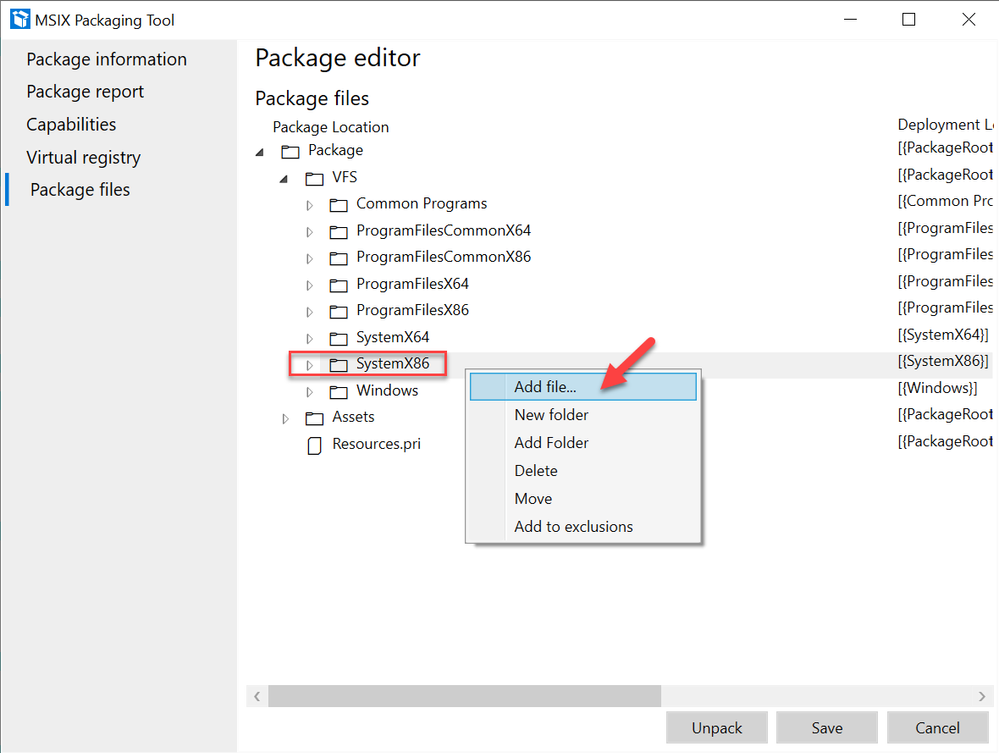Select the ProgramFilesX64 tree item
Image resolution: width=999 pixels, height=753 pixels.
[x=412, y=283]
